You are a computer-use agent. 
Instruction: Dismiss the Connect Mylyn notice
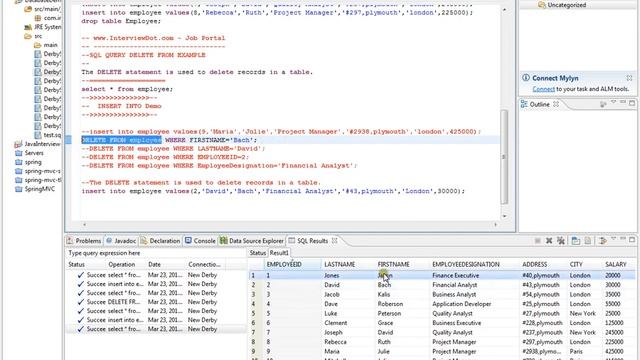(x=629, y=78)
